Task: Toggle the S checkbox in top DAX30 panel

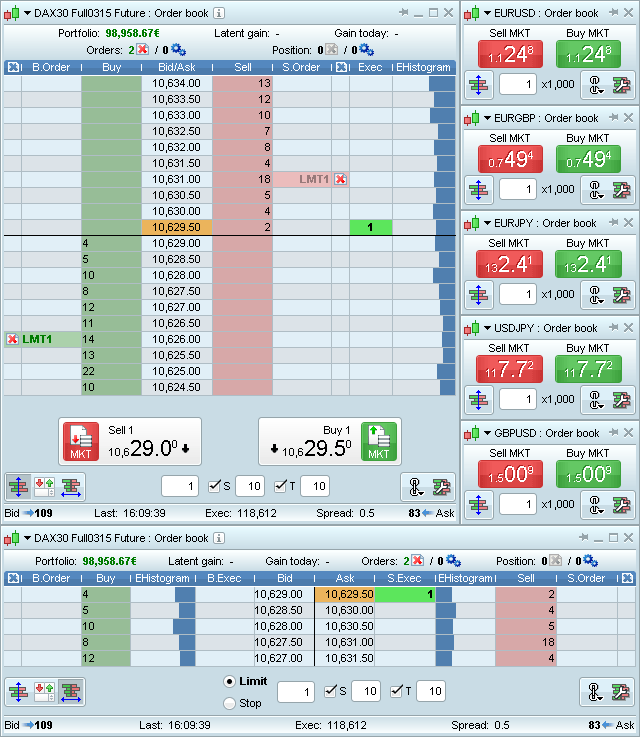Action: click(x=215, y=486)
